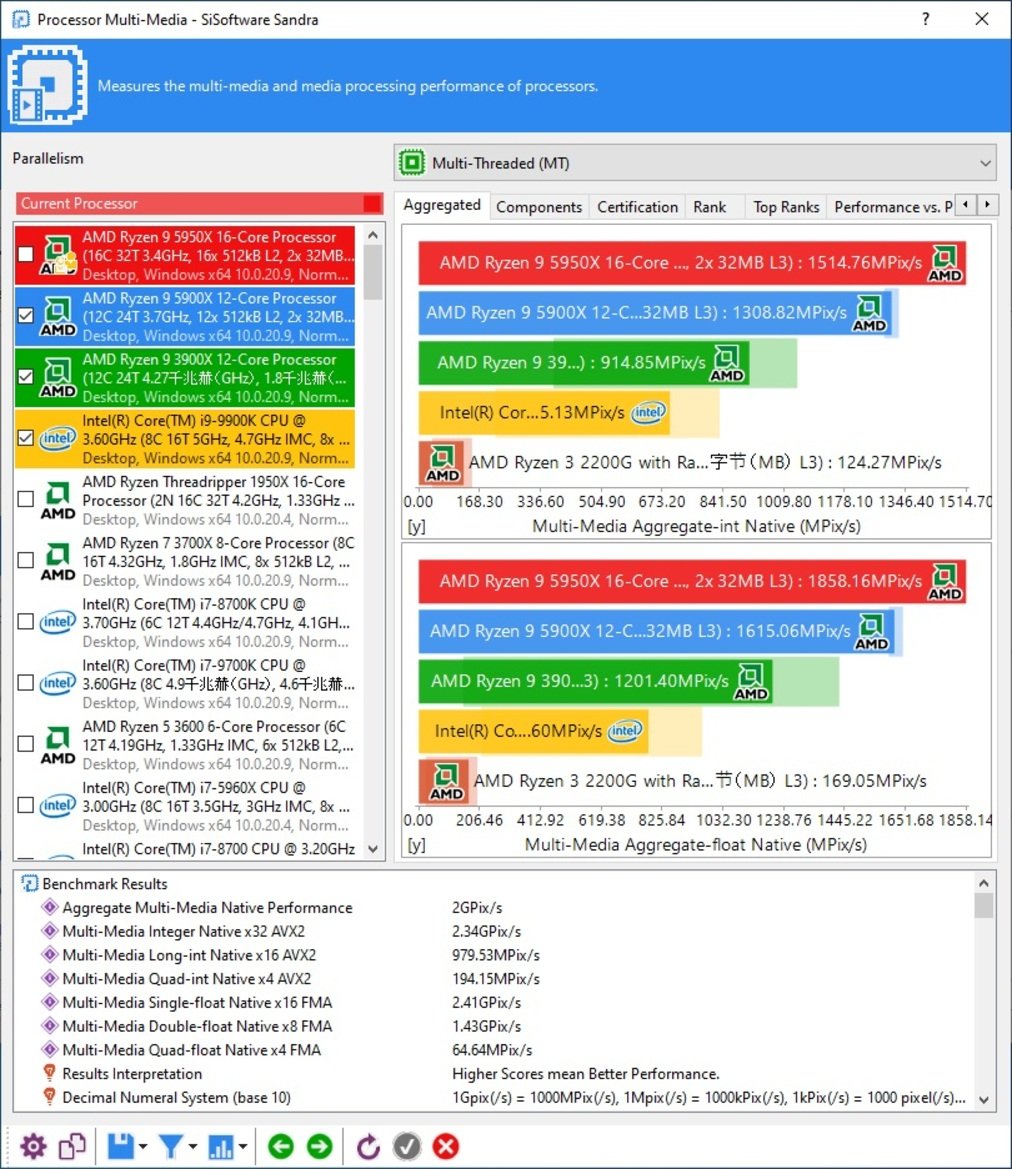
Task: Click AMD logo of Ryzen 3 2200G float bar
Action: pos(446,781)
